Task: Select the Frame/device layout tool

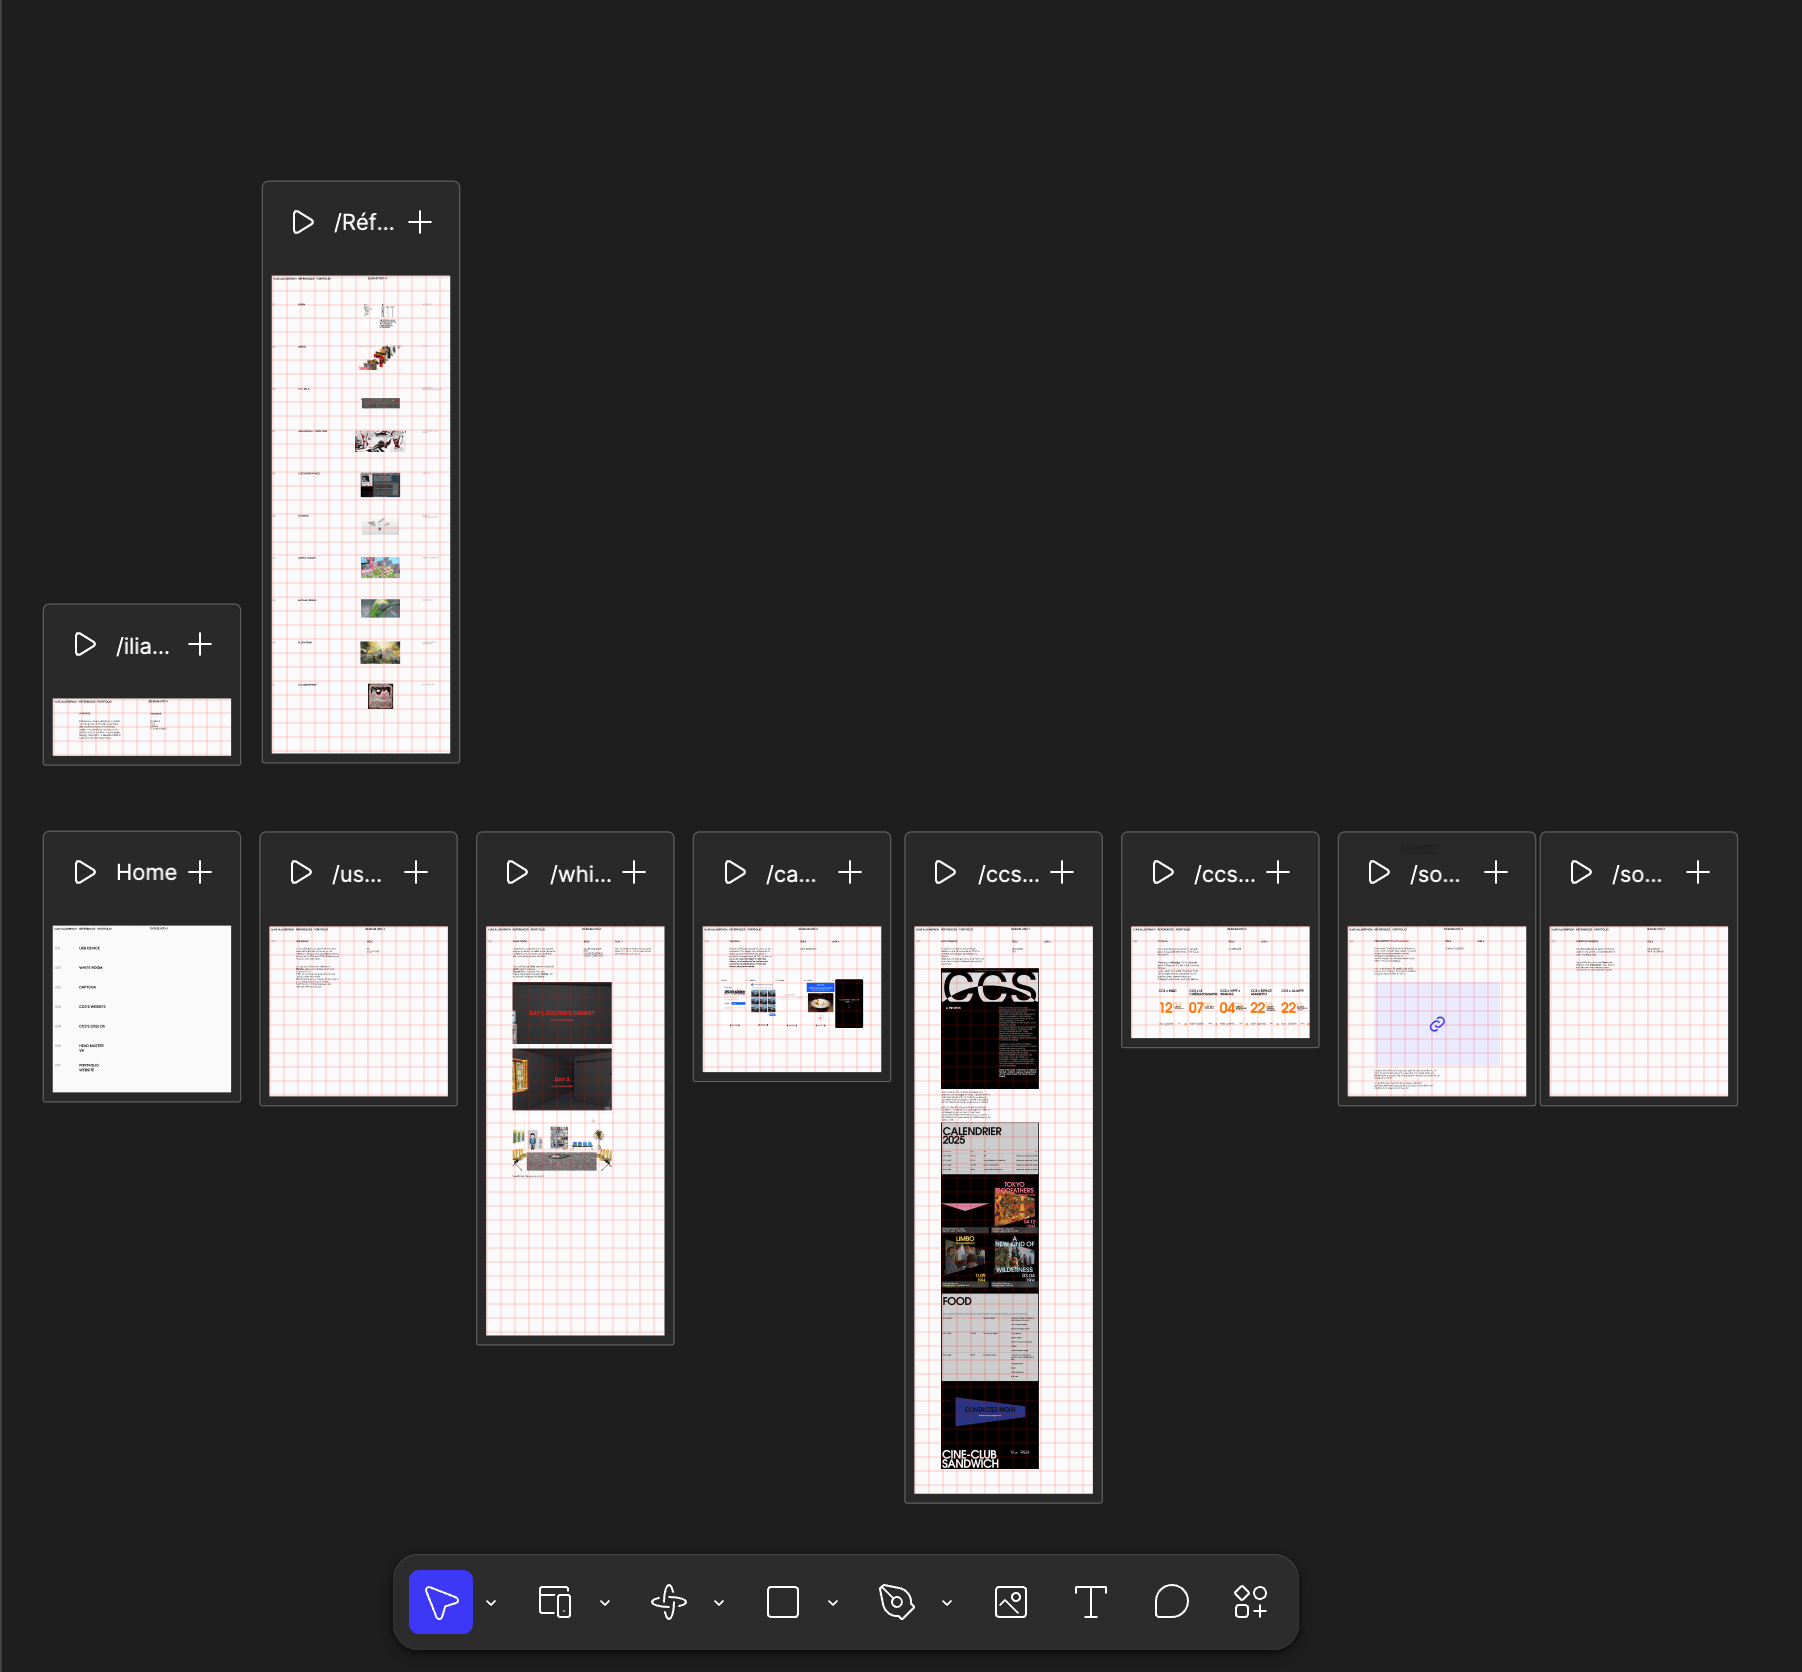Action: (x=554, y=1602)
